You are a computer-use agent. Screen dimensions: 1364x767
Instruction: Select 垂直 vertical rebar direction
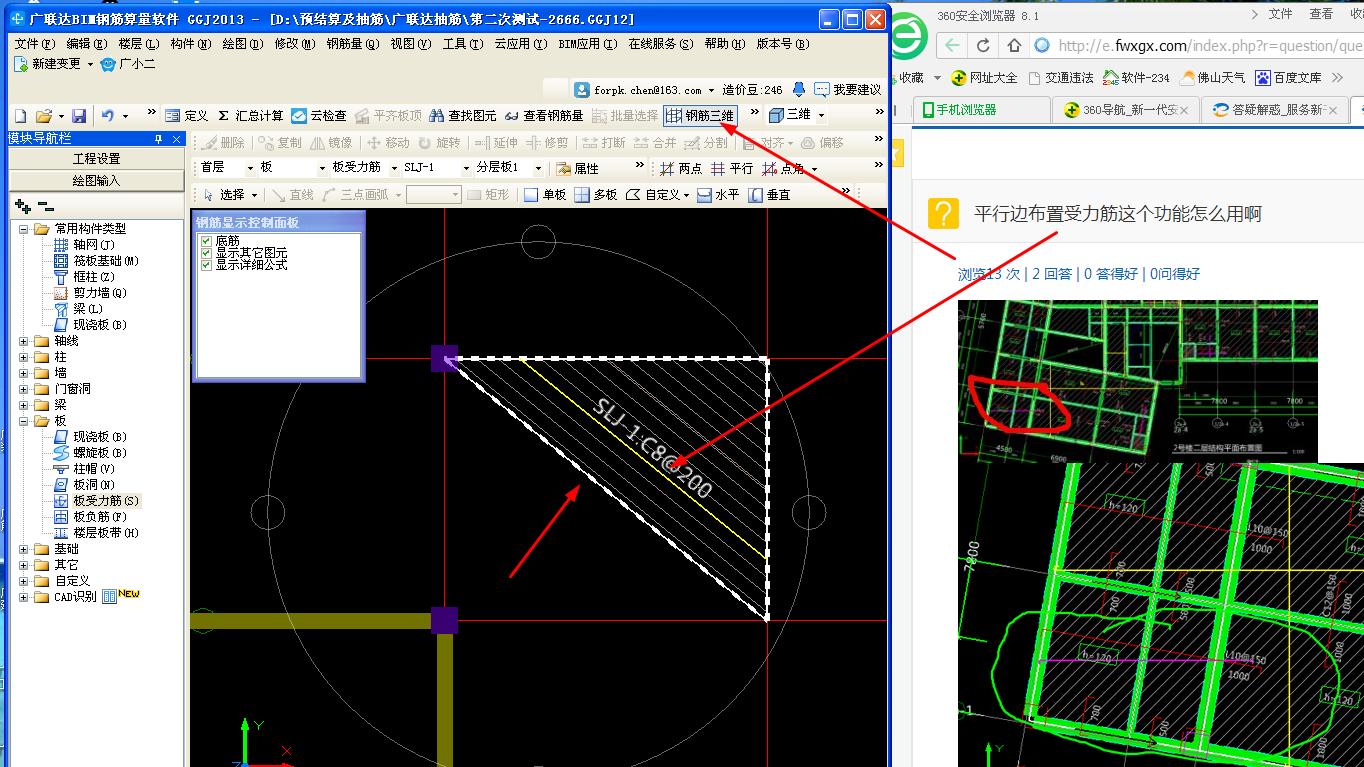(x=770, y=195)
